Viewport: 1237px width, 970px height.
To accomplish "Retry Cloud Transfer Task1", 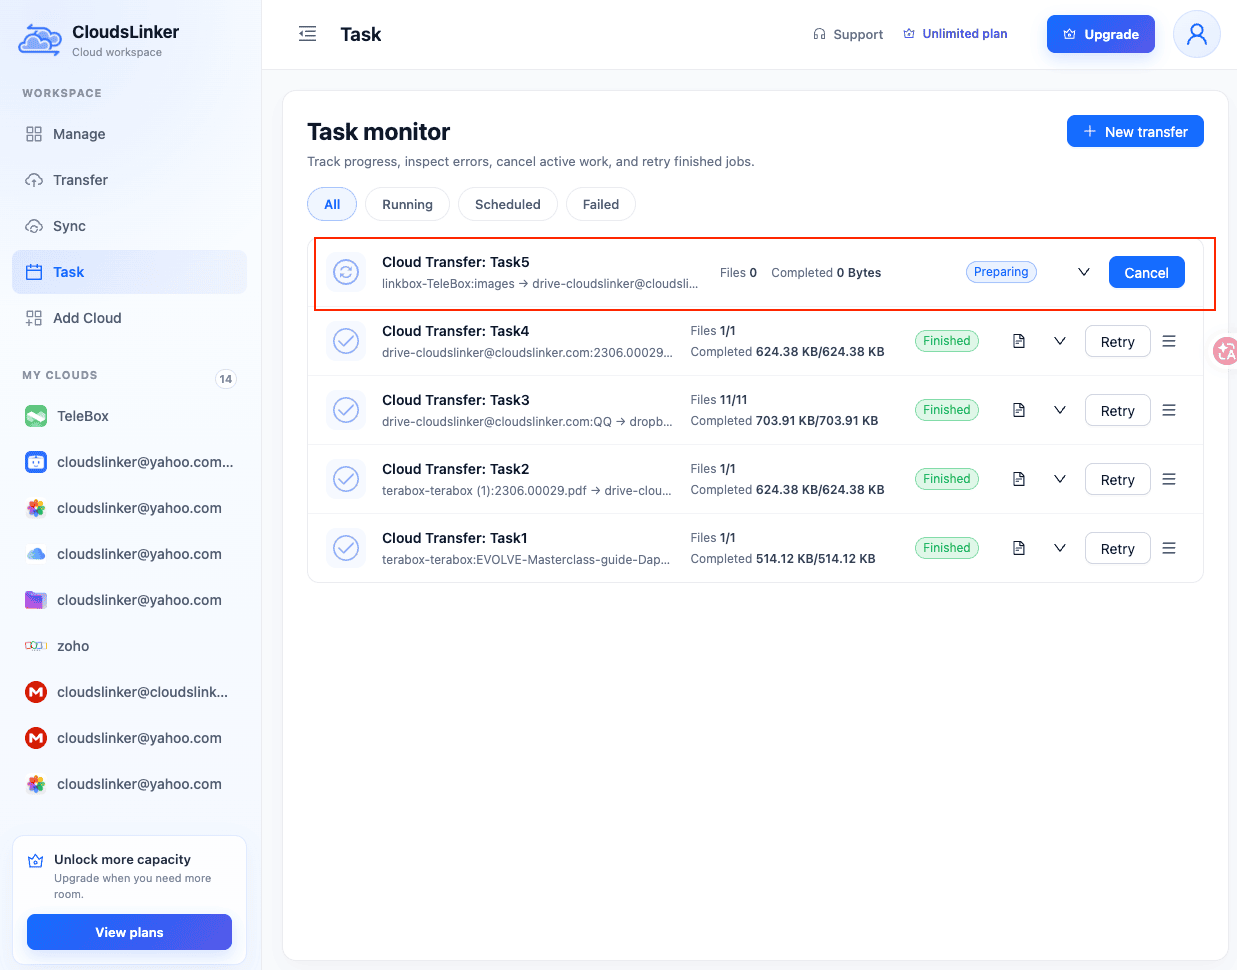I will (1118, 548).
